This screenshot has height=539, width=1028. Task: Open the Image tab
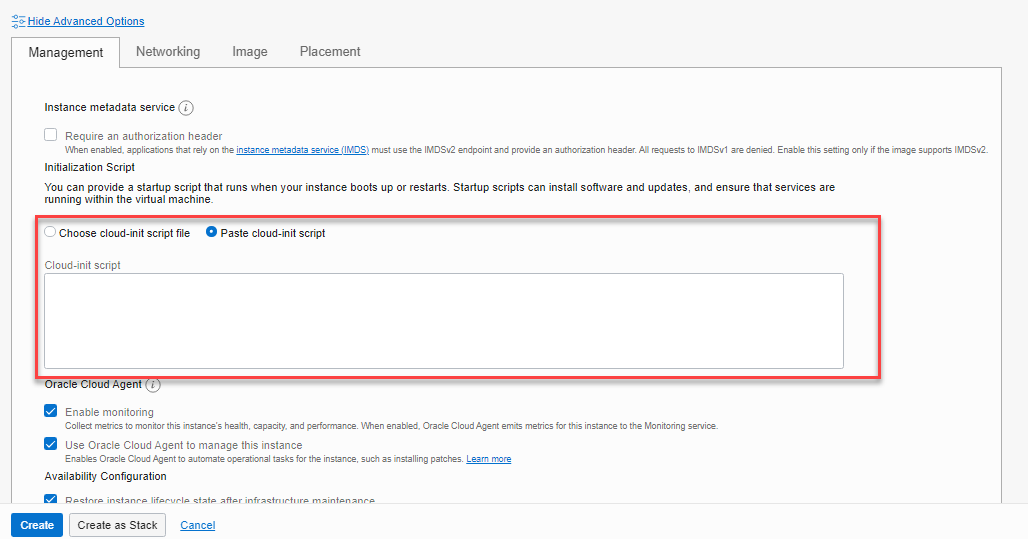(x=250, y=52)
